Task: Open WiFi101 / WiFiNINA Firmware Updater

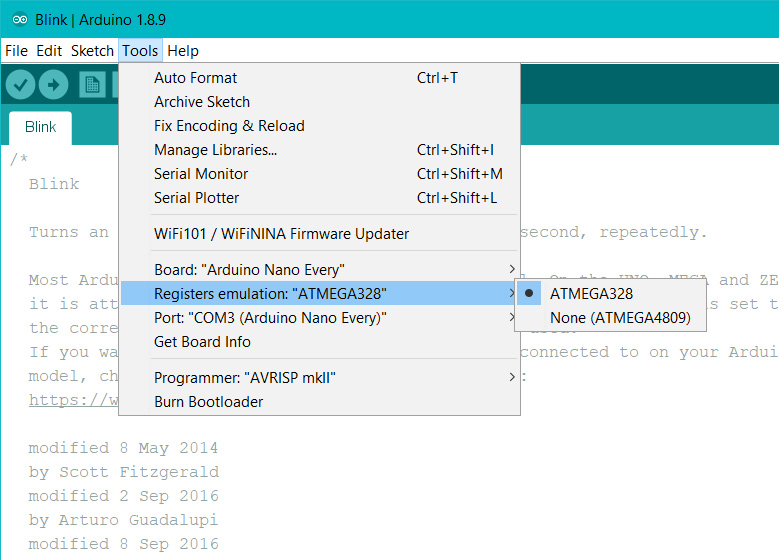Action: [x=320, y=234]
